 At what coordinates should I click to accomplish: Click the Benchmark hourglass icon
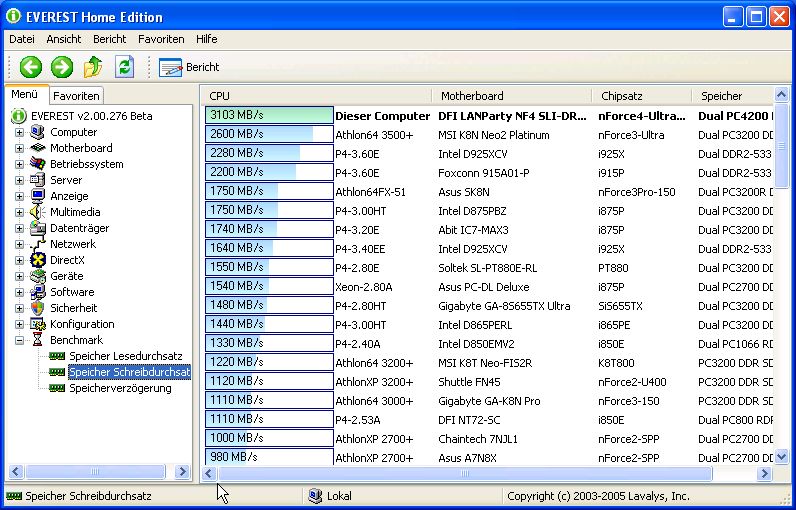(38, 340)
